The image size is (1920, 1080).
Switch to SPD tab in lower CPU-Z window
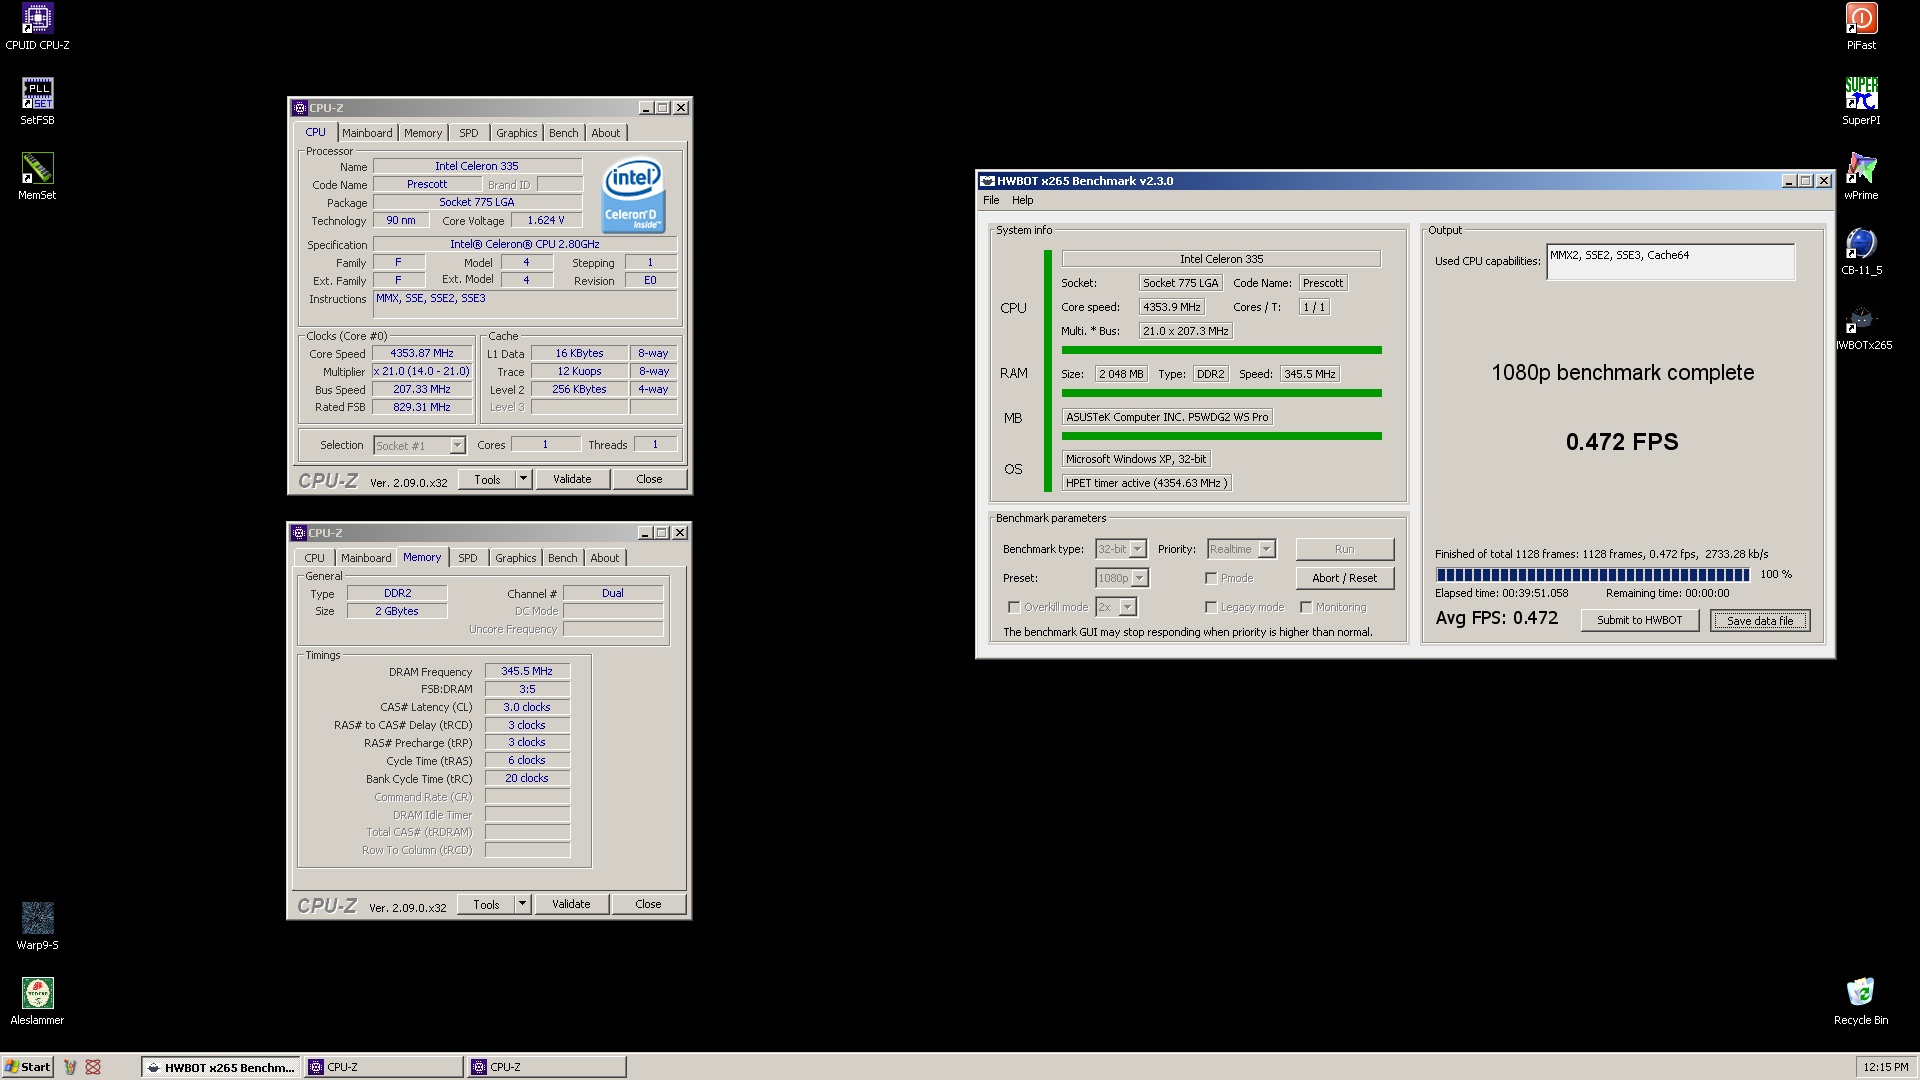468,558
